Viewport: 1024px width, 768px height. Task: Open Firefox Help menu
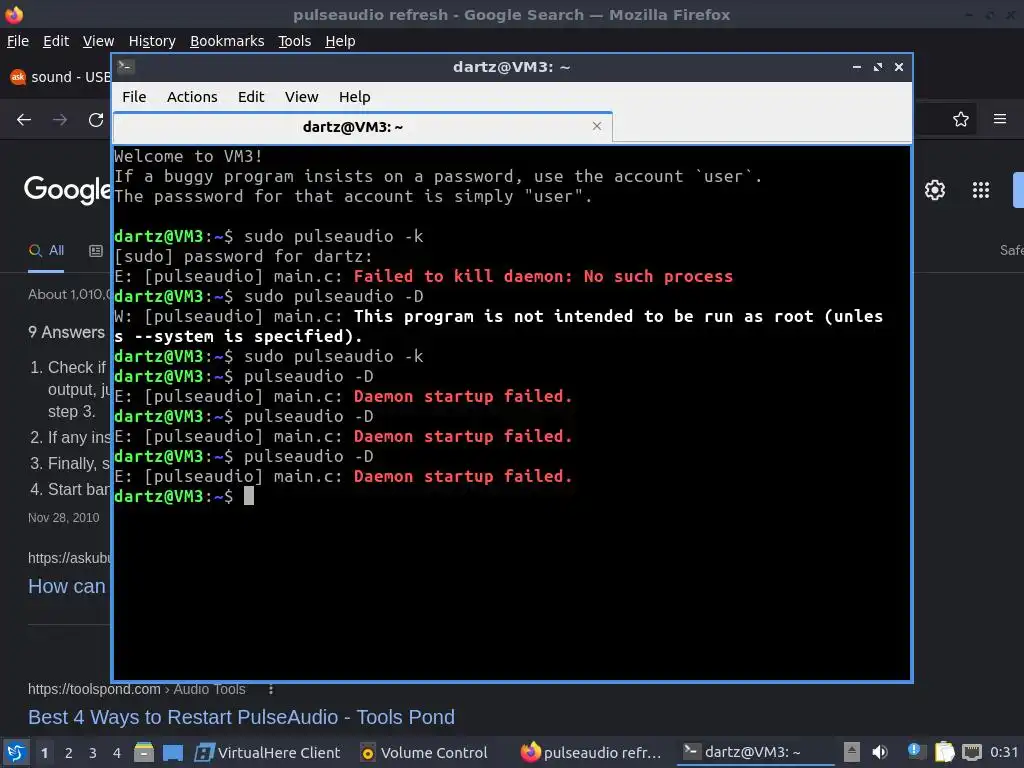click(x=340, y=41)
